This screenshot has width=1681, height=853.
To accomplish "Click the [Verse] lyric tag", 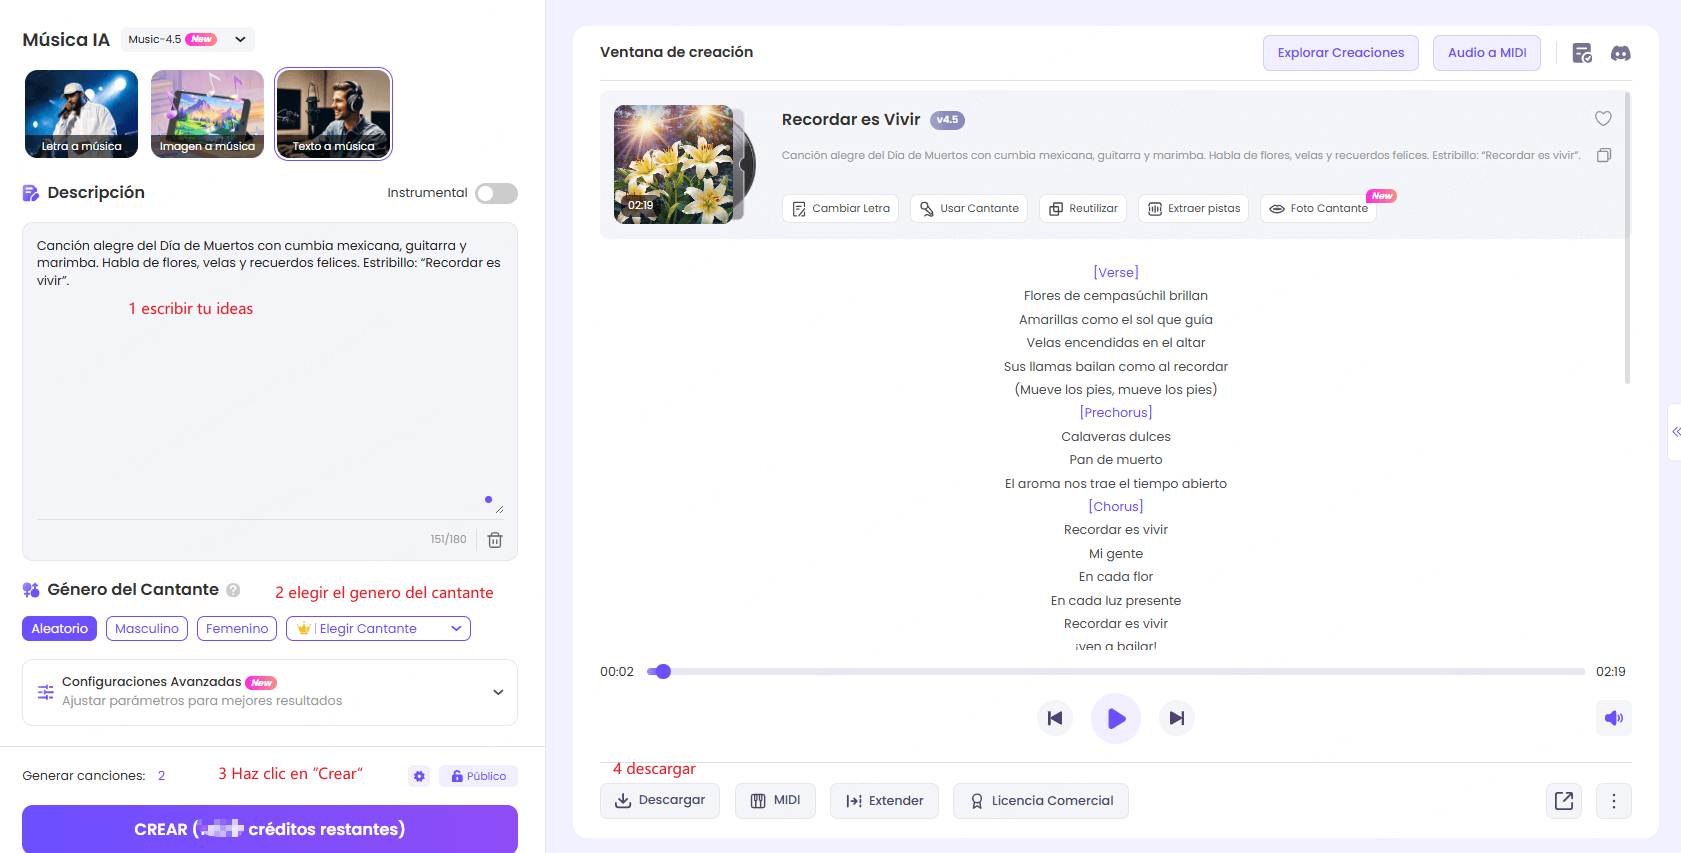I will [x=1116, y=273].
